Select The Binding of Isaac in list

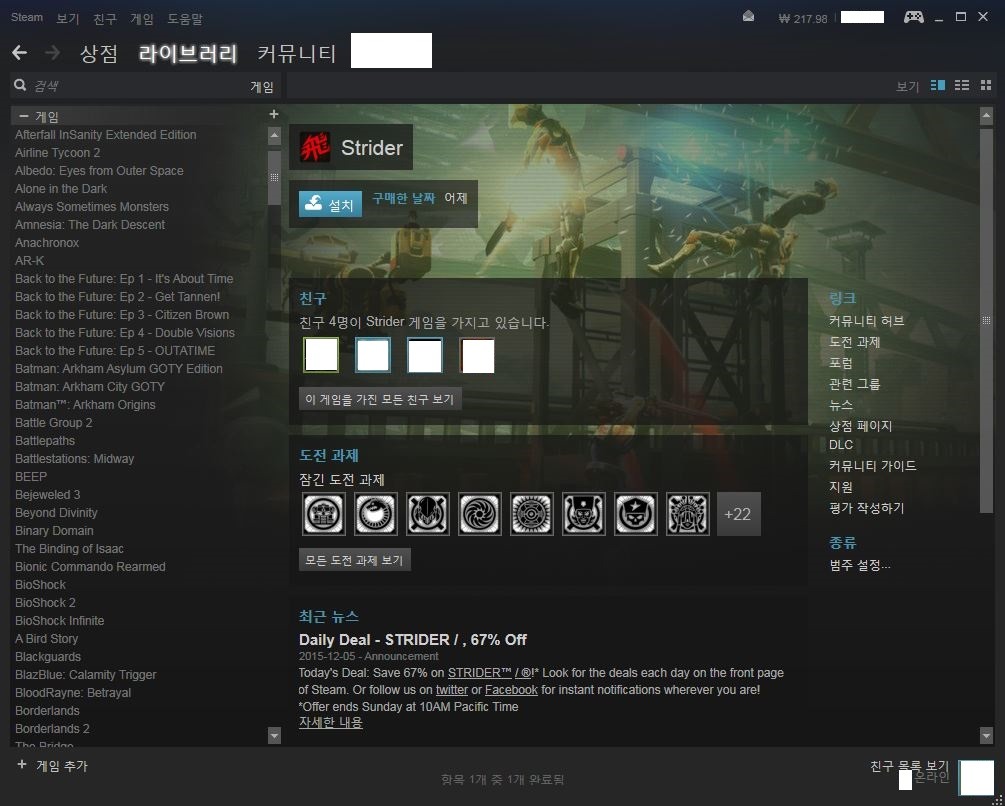(69, 549)
